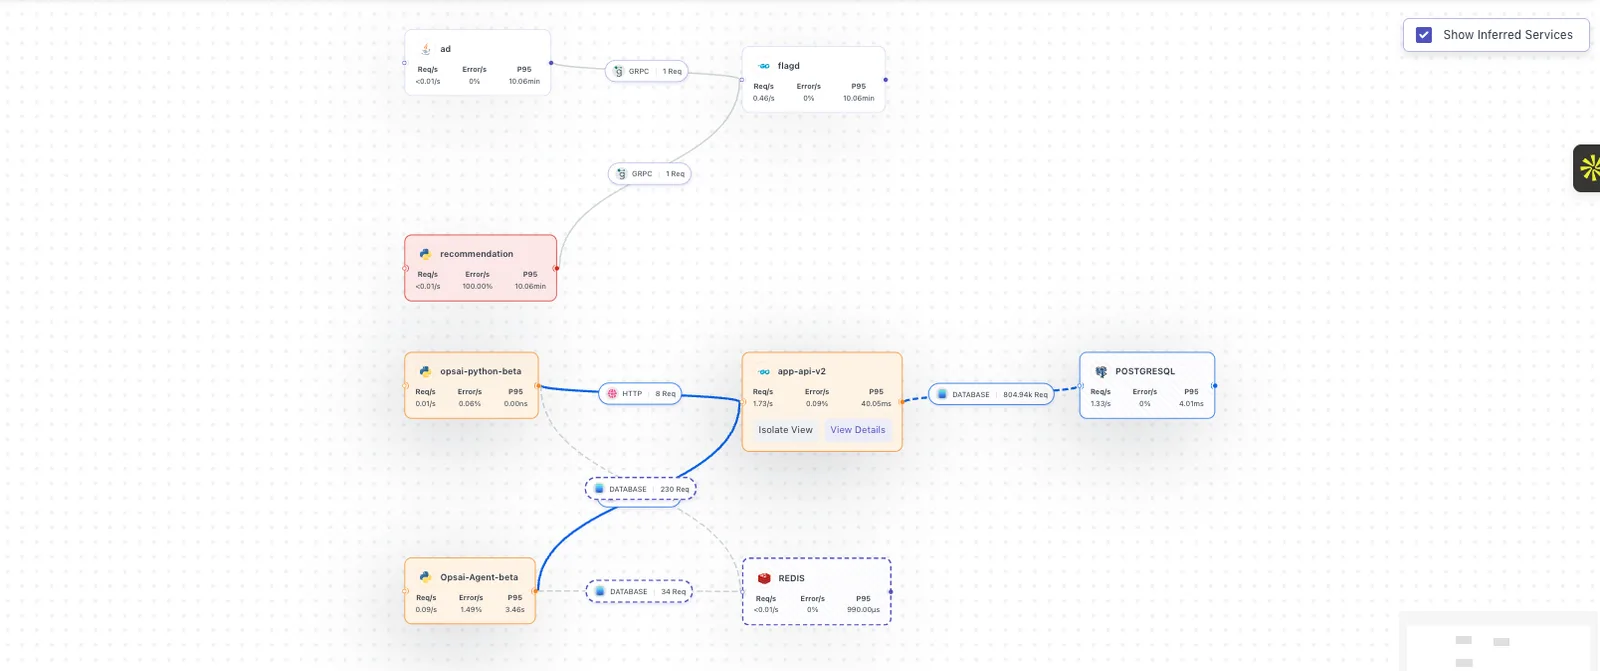Click the Go icon on flagd node
Image resolution: width=1600 pixels, height=671 pixels.
(764, 66)
